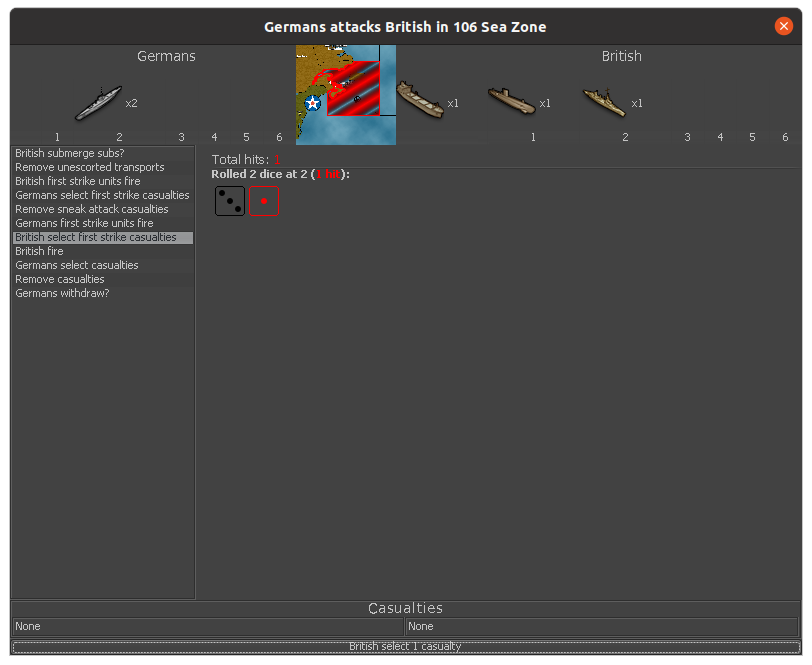This screenshot has height=665, width=812.
Task: Select 'Germans select first strike casualties' step
Action: click(102, 195)
